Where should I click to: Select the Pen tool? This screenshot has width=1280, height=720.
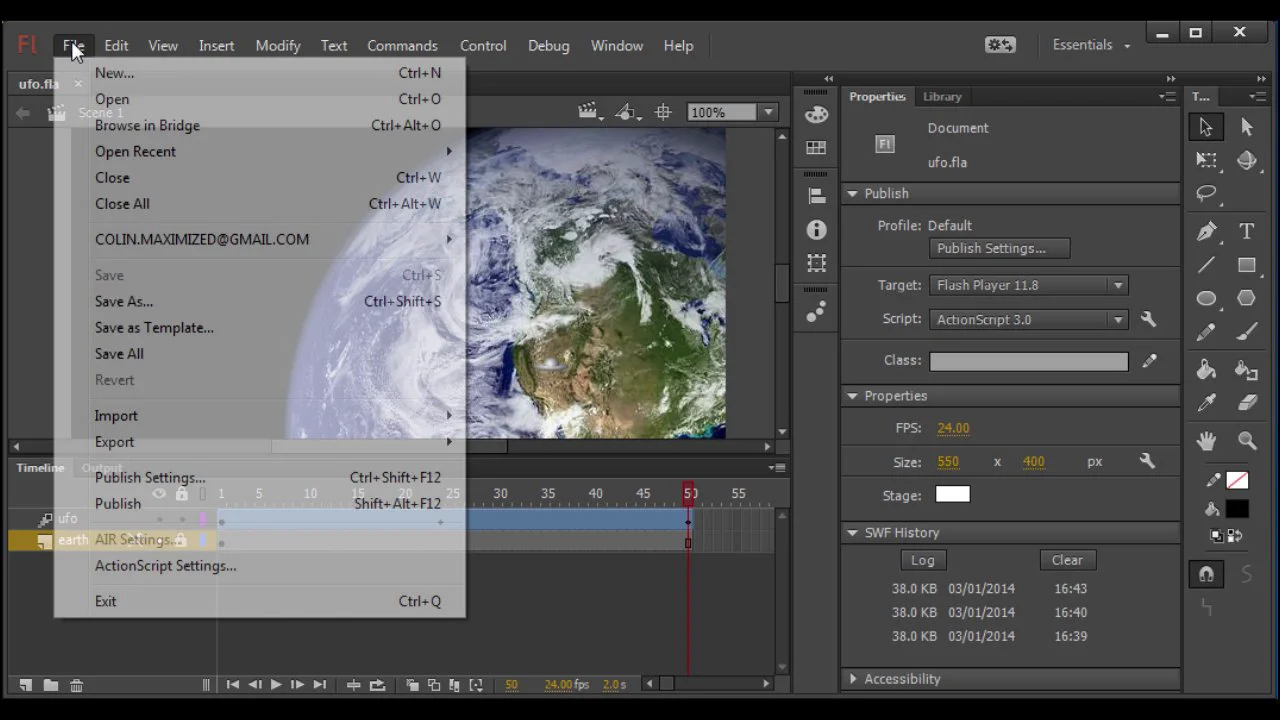click(x=1206, y=231)
